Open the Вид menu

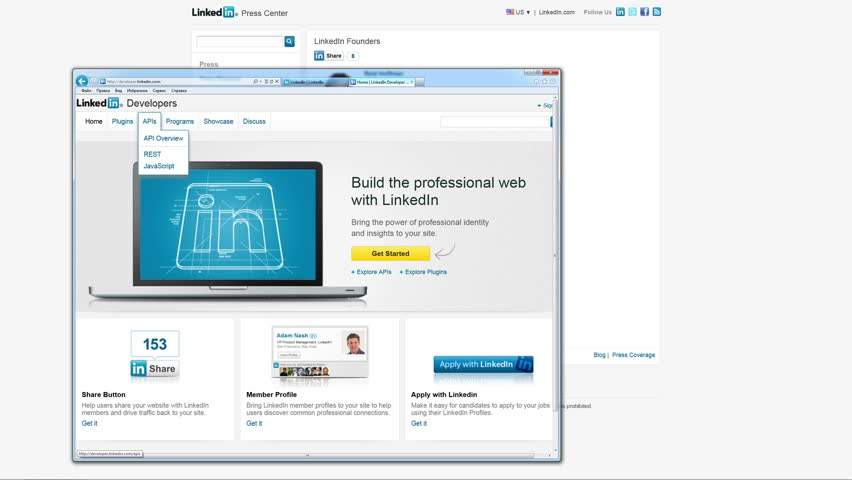(x=118, y=91)
